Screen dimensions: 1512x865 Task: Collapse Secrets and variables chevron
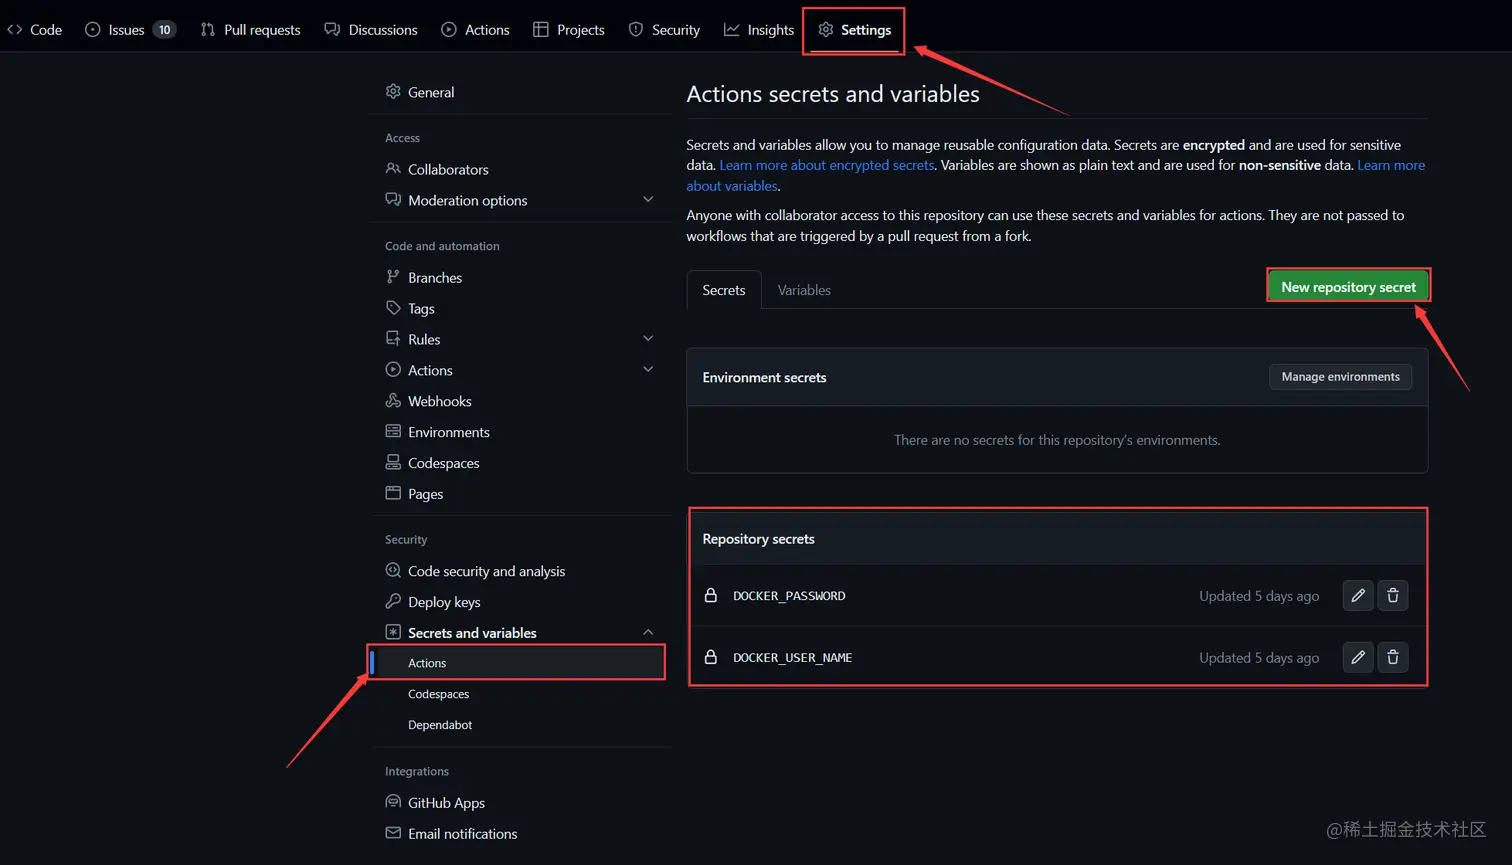coord(648,632)
